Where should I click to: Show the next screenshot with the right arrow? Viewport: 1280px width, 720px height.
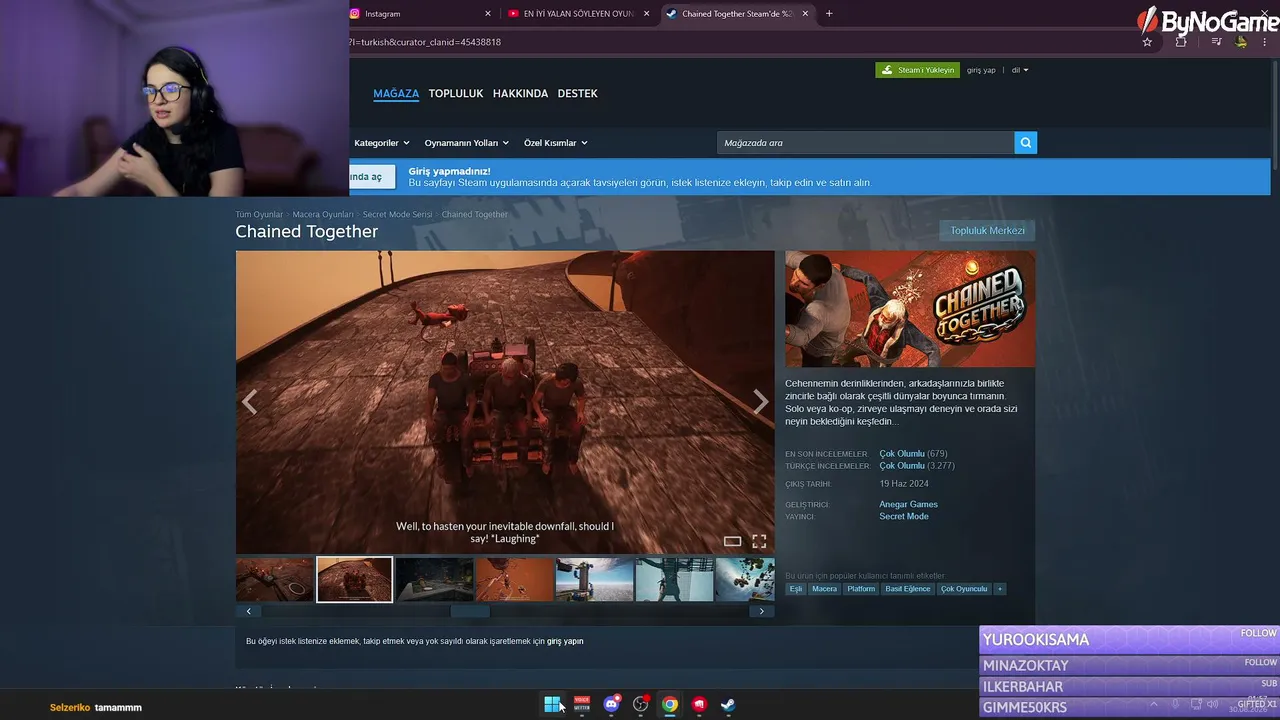pos(761,402)
